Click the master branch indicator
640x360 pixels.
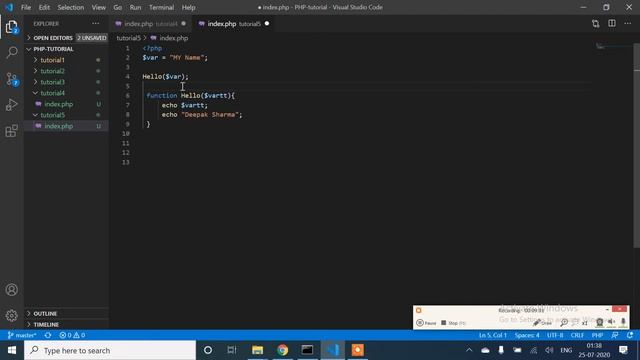click(22, 335)
